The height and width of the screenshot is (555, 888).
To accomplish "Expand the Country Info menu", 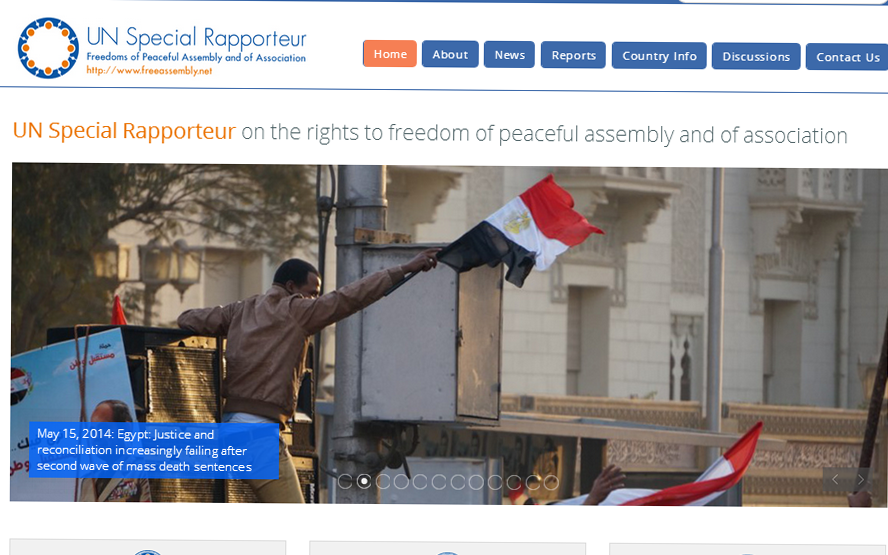I will coord(659,56).
